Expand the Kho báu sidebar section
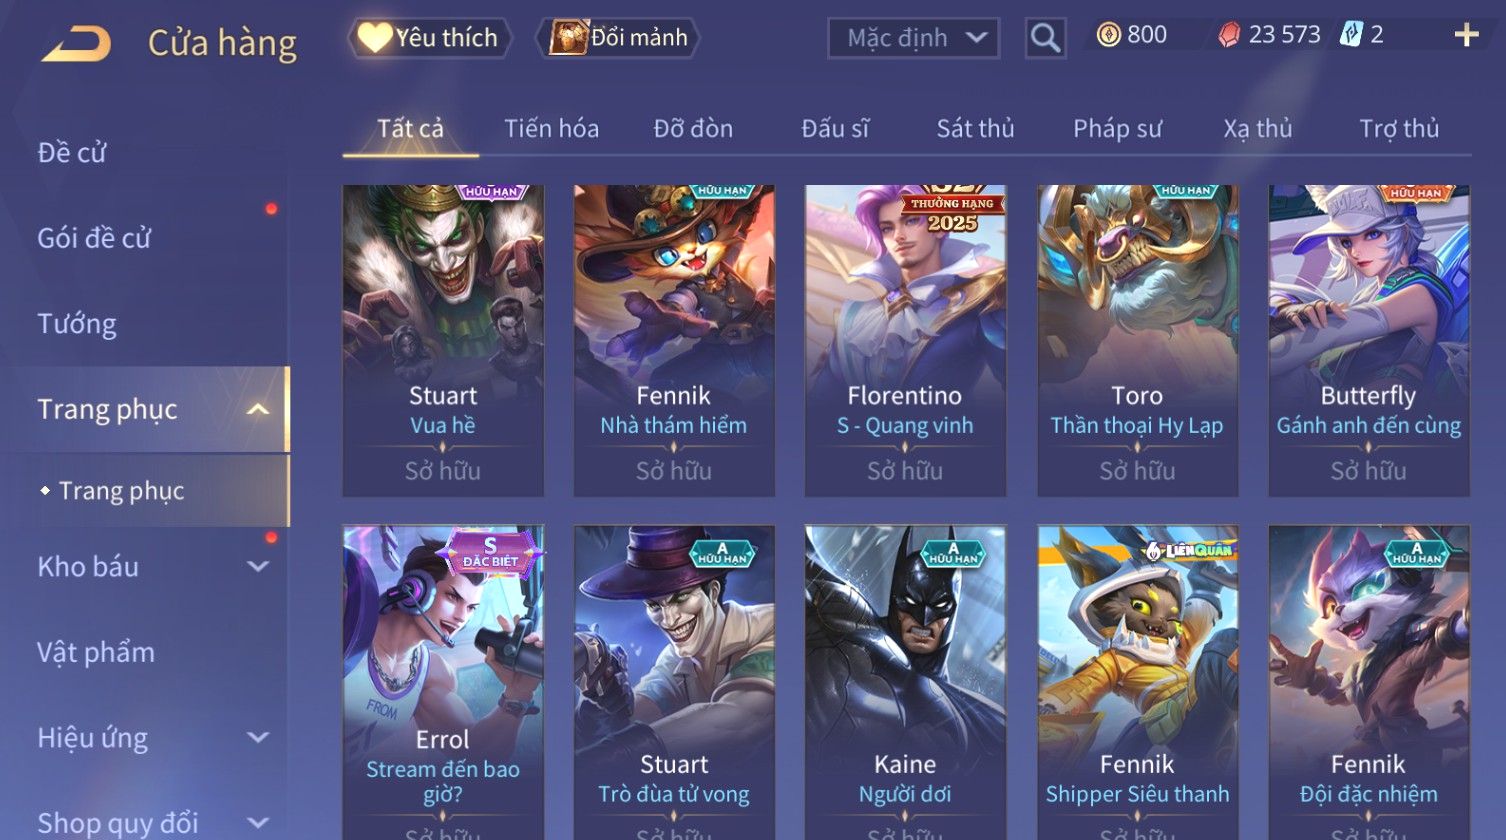Screen dimensions: 1506x840 (x=258, y=566)
